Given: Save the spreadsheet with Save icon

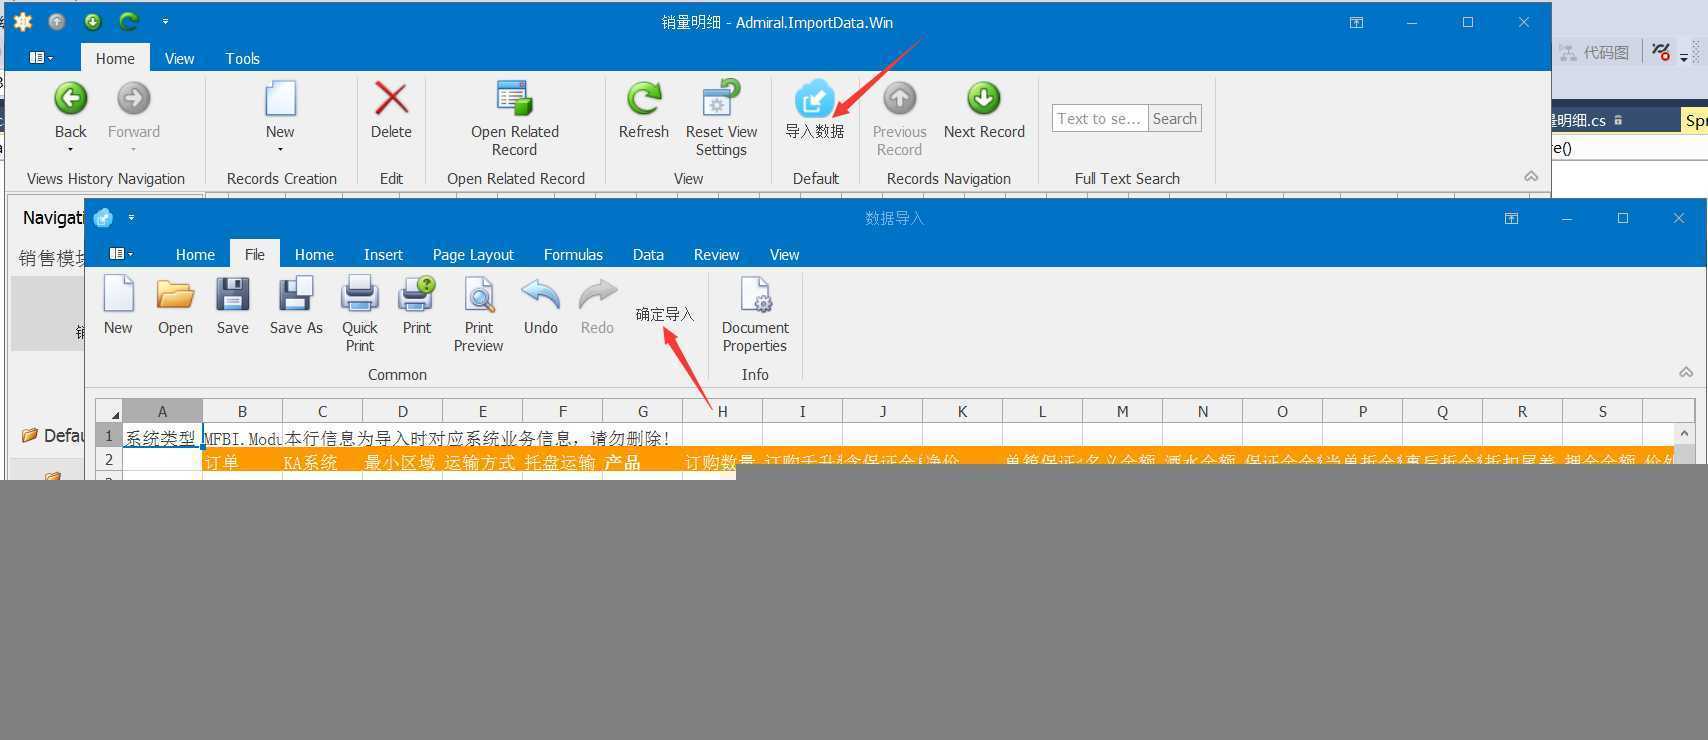Looking at the screenshot, I should pos(232,294).
